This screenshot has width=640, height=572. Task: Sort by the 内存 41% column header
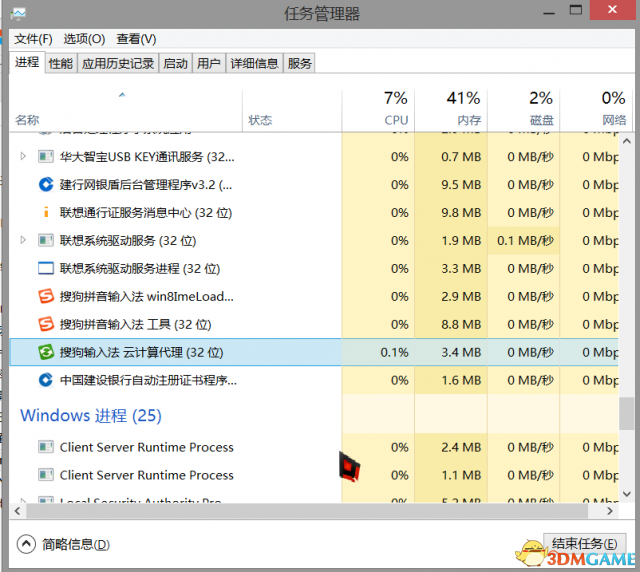pyautogui.click(x=451, y=109)
